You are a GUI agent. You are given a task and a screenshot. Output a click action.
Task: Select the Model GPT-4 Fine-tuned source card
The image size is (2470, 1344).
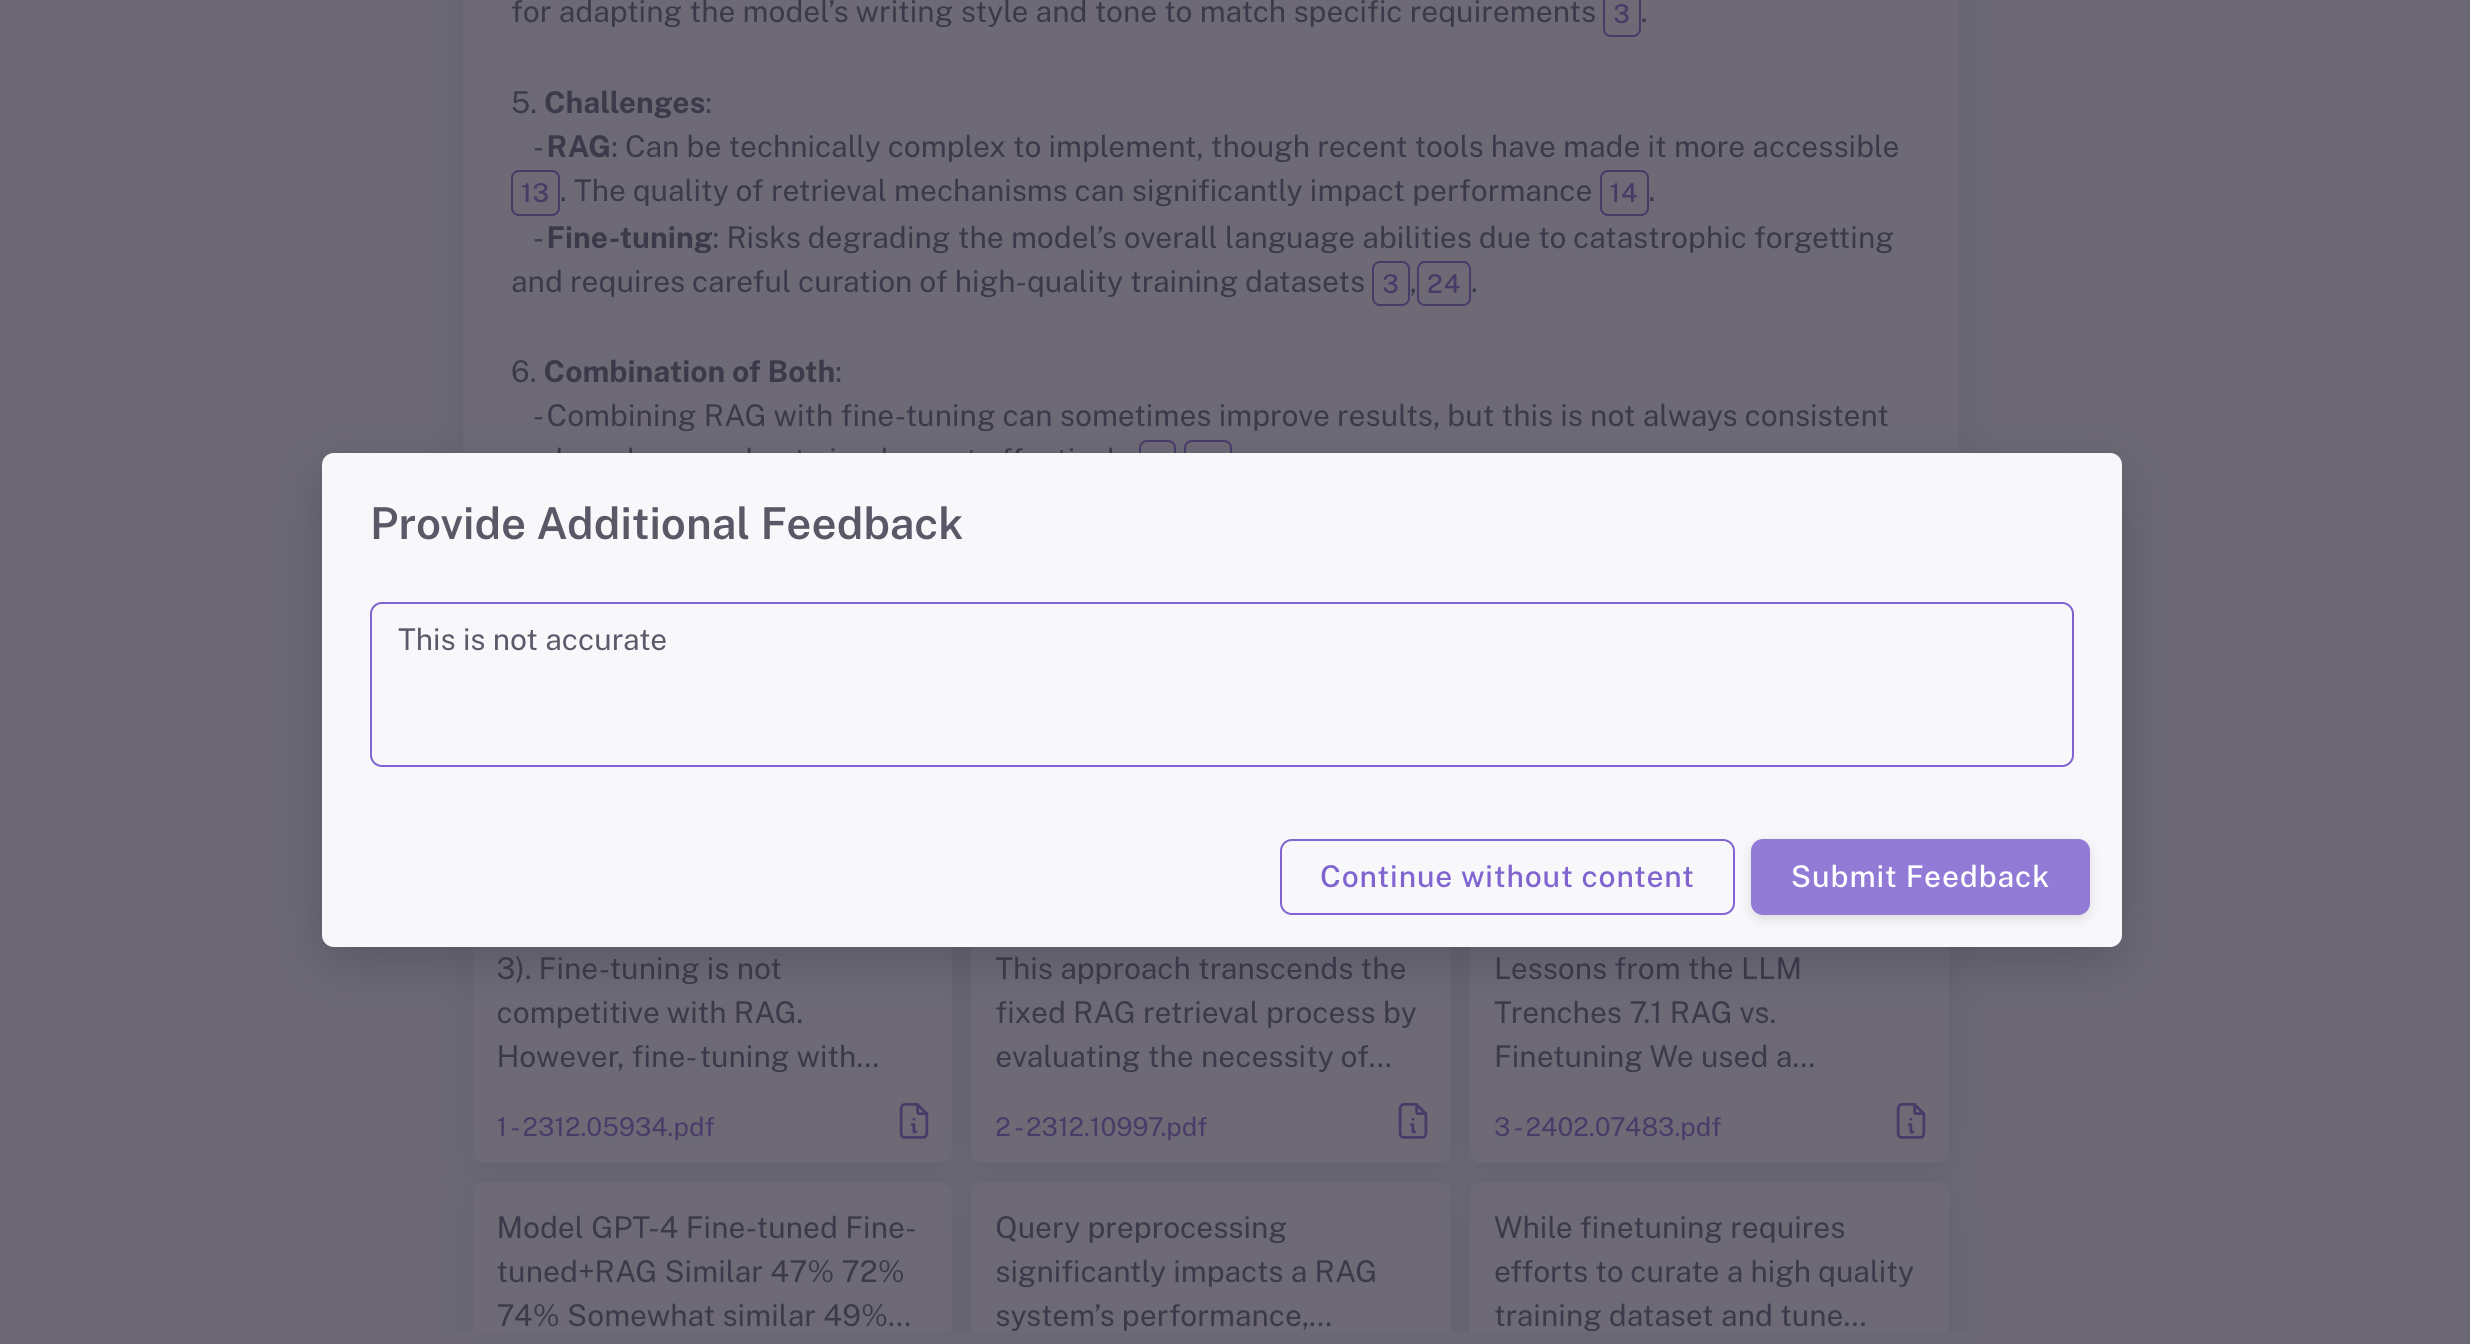pos(706,1271)
